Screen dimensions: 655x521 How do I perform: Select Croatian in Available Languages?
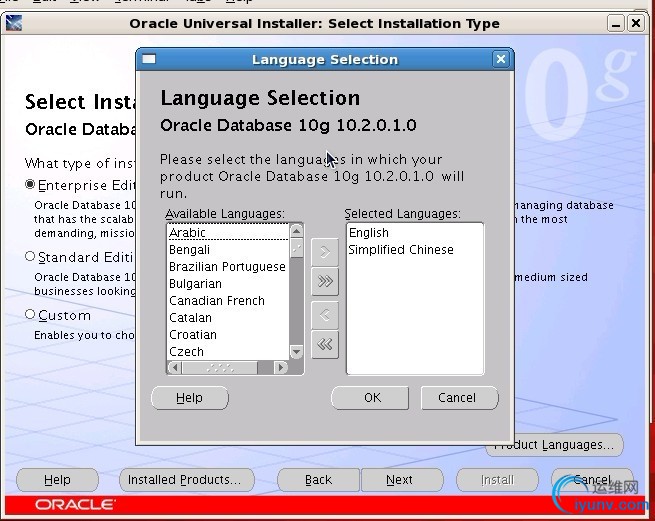(228, 335)
